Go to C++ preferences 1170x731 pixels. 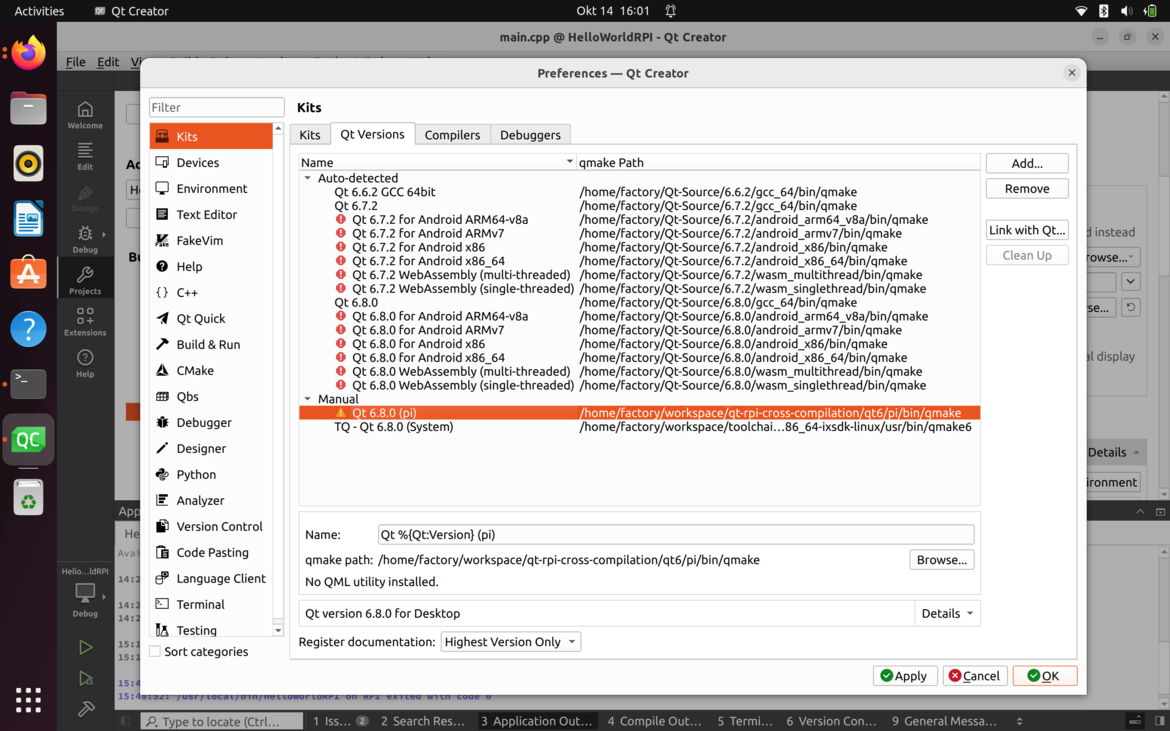(x=211, y=292)
